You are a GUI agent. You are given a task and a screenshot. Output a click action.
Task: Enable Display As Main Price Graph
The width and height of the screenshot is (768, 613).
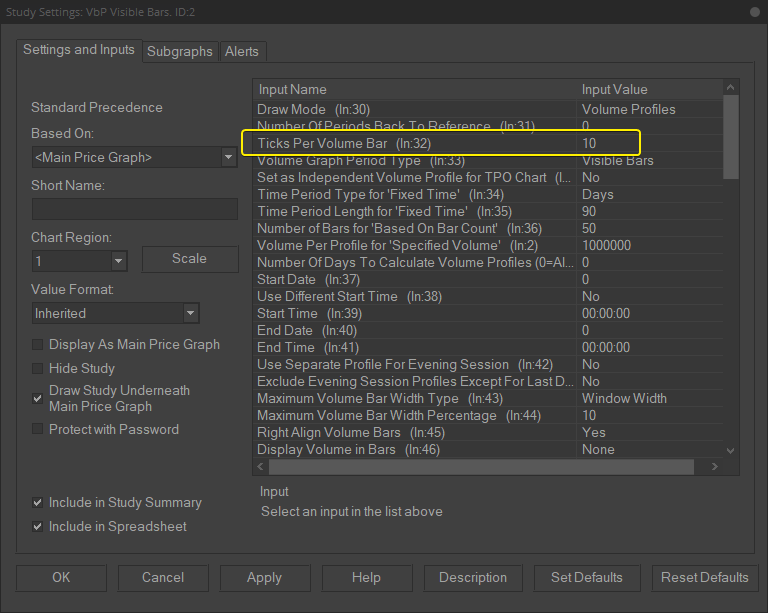tap(38, 344)
